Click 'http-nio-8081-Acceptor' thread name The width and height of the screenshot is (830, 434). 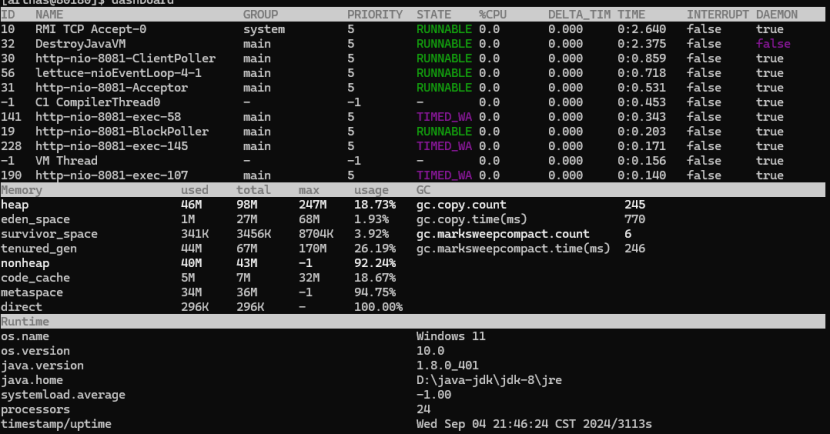[x=112, y=88]
